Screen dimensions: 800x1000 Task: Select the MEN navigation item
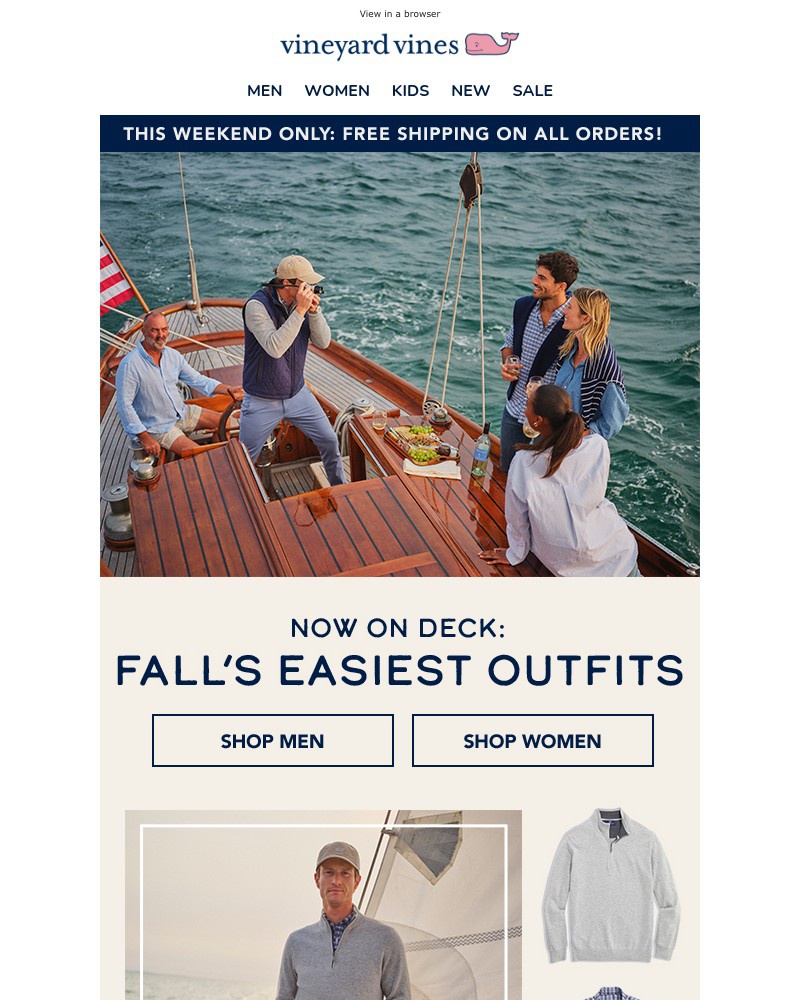[x=264, y=91]
